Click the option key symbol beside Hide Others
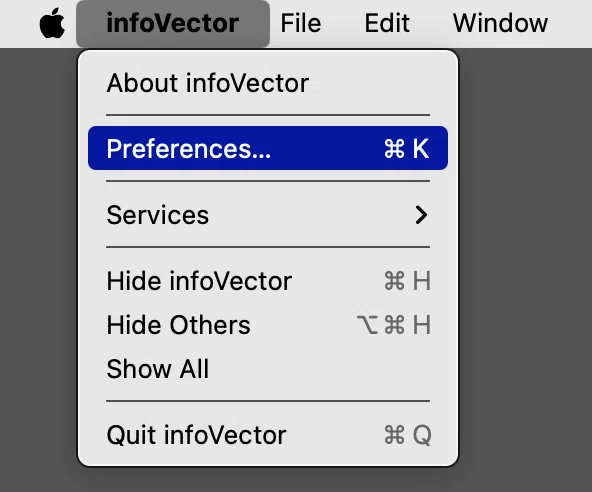This screenshot has width=592, height=492. [x=367, y=325]
